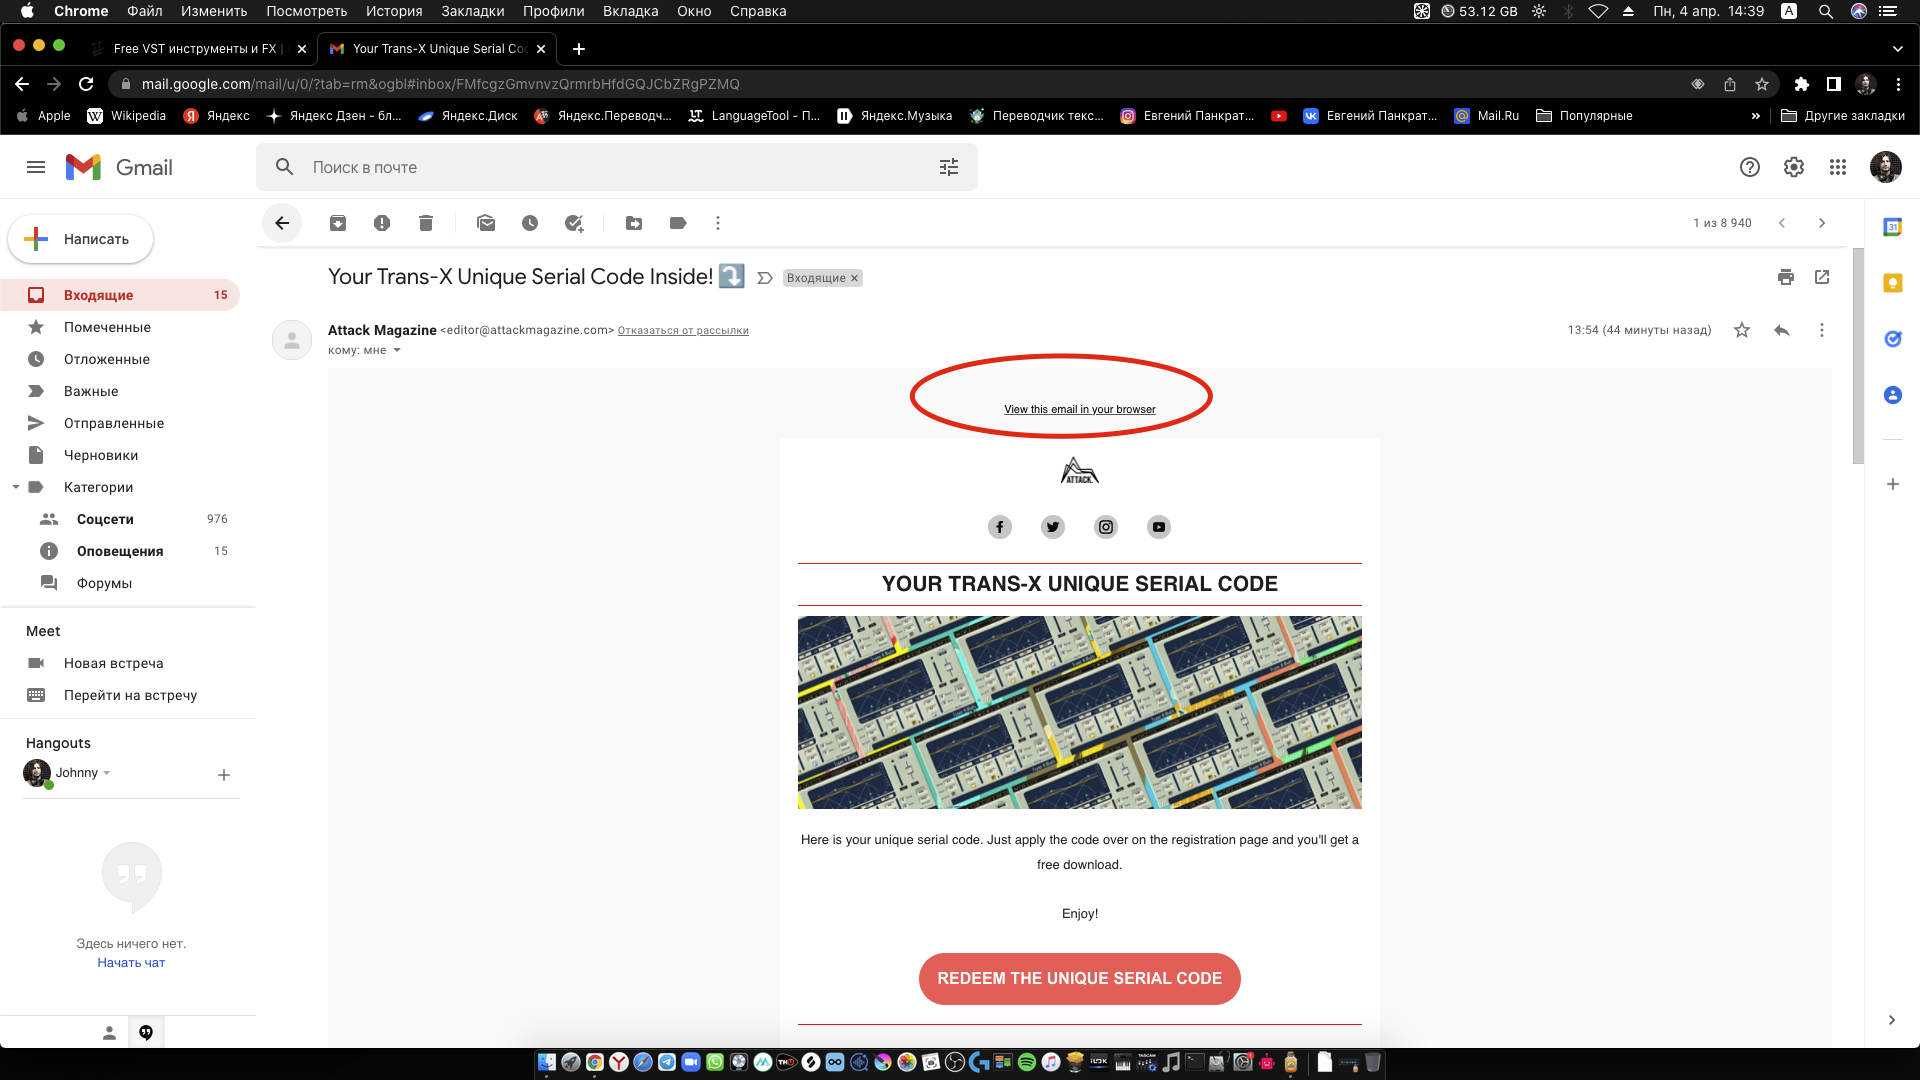This screenshot has height=1080, width=1920.
Task: Delete the email with the trash icon
Action: tap(426, 223)
